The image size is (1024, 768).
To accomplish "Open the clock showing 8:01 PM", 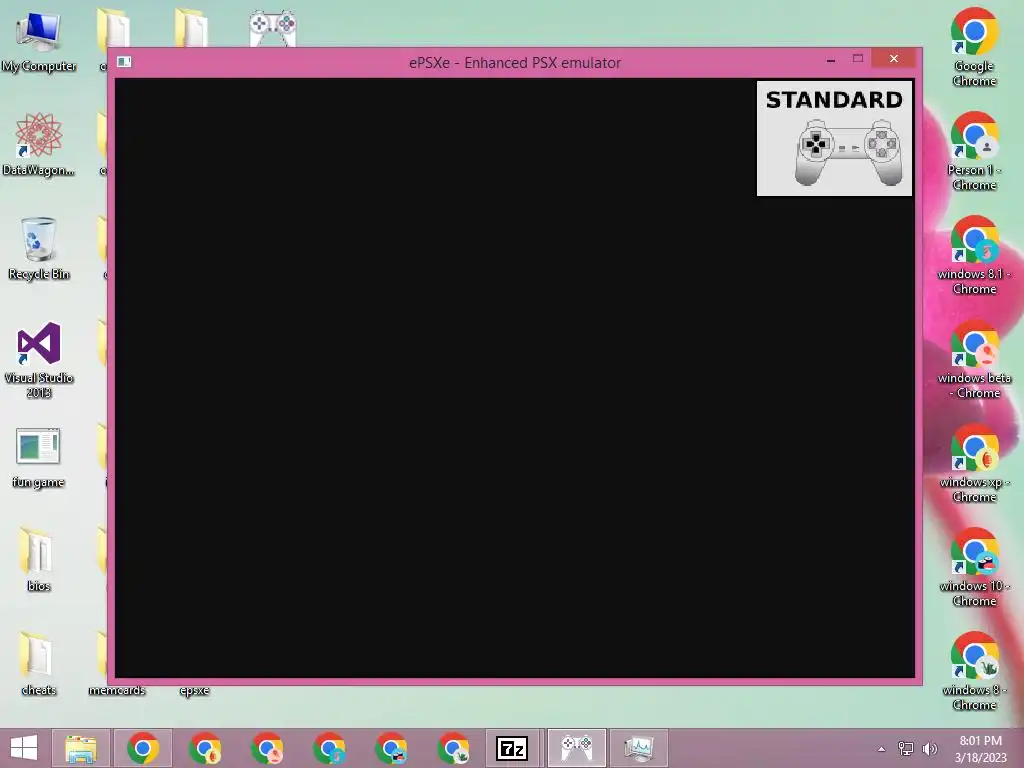I will tap(980, 748).
